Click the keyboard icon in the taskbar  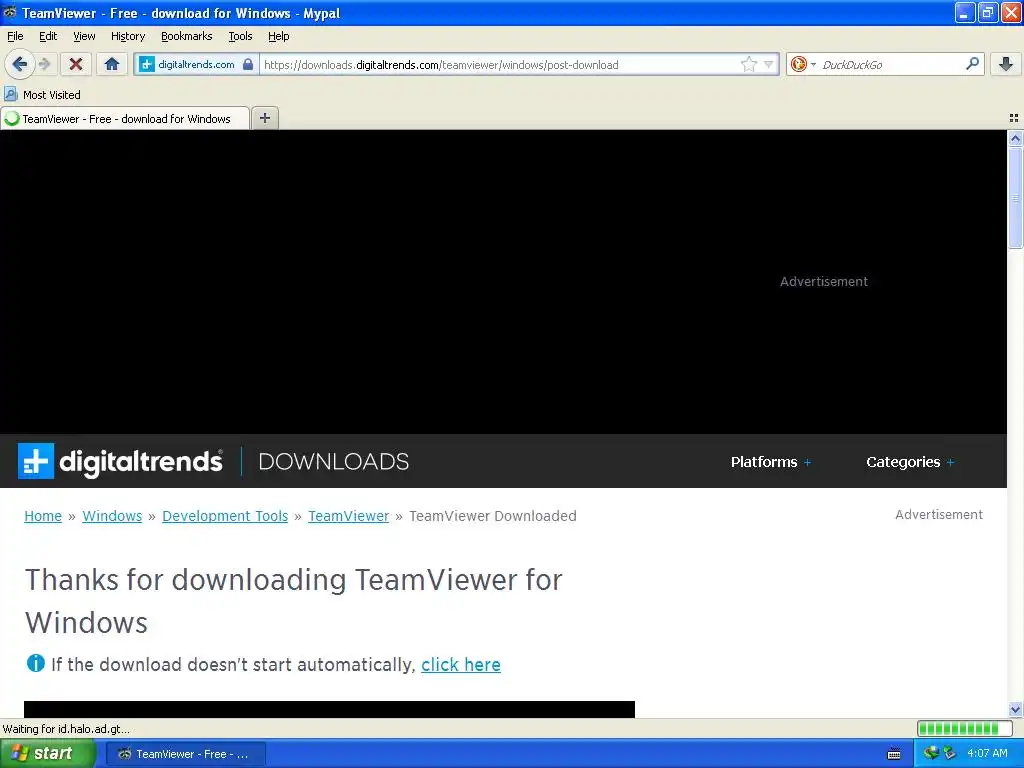point(894,754)
